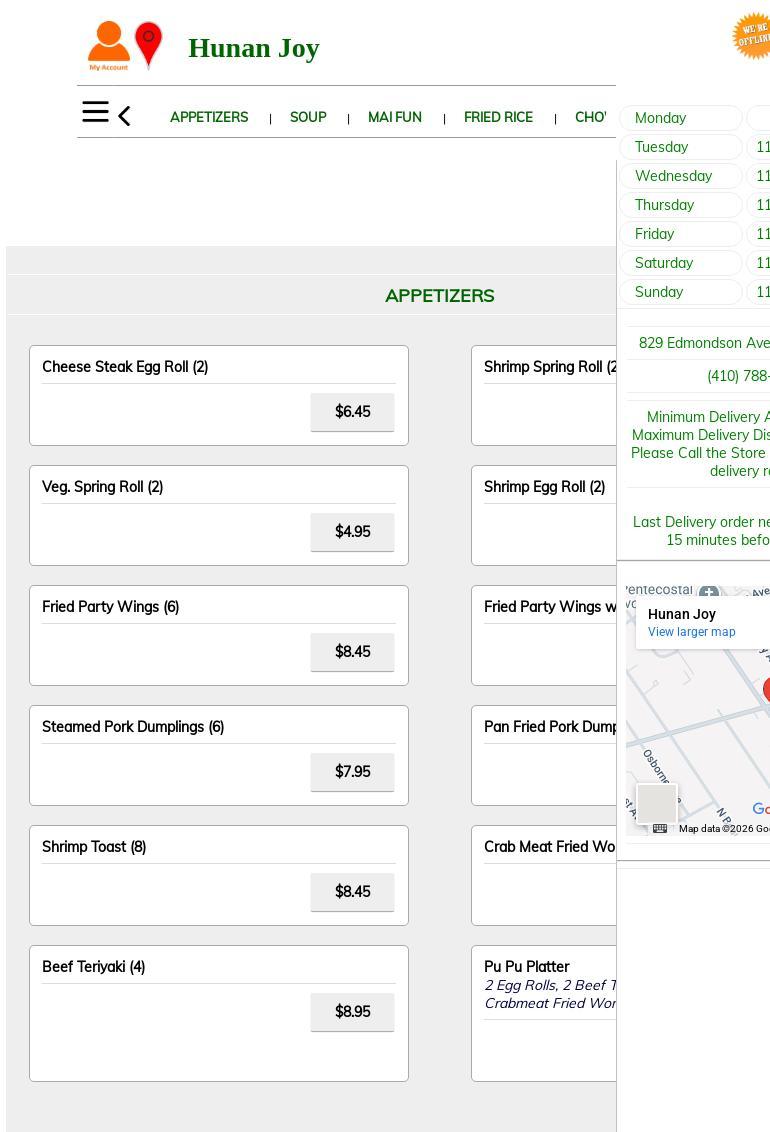
Task: Click the Tuesday hours label
Action: coord(681,147)
